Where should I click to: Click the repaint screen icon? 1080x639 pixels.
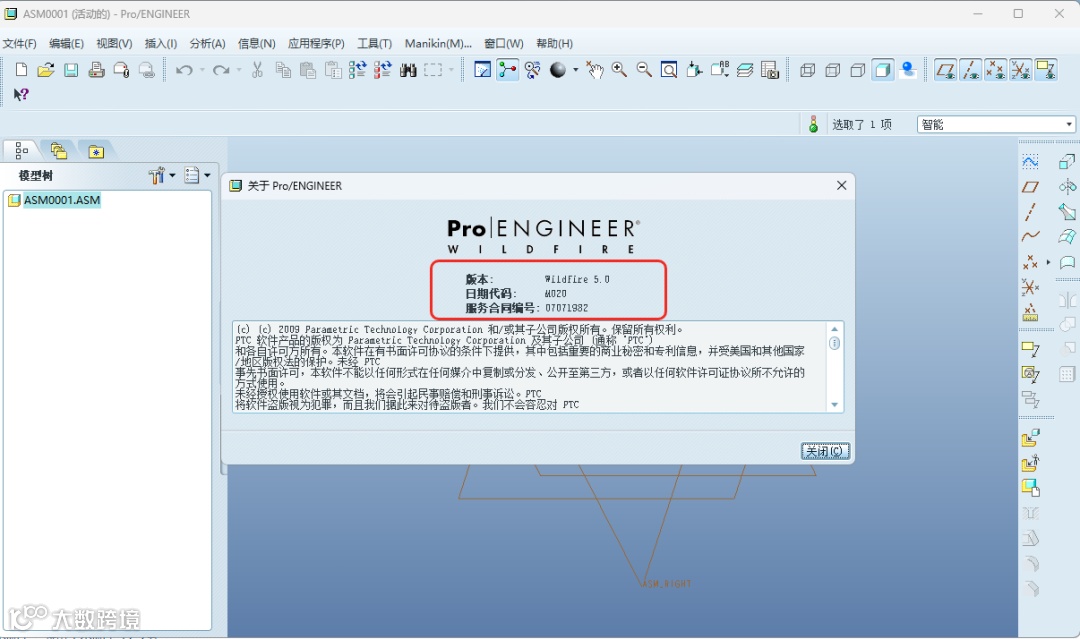click(482, 70)
